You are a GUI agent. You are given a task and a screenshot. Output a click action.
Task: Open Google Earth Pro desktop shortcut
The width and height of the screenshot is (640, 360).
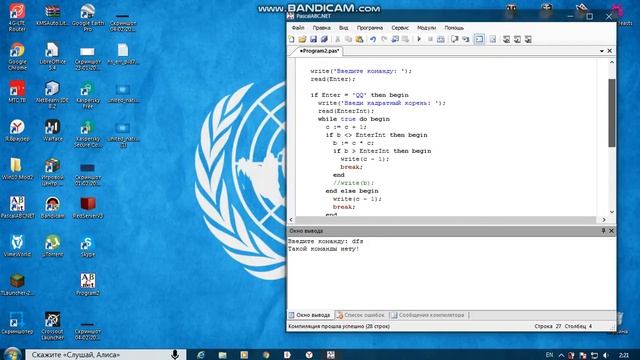point(88,18)
